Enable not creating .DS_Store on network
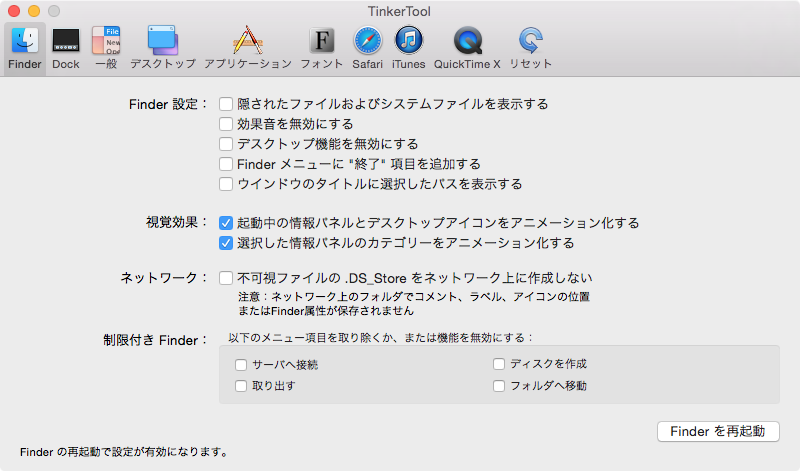Viewport: 800px width, 471px height. [226, 278]
